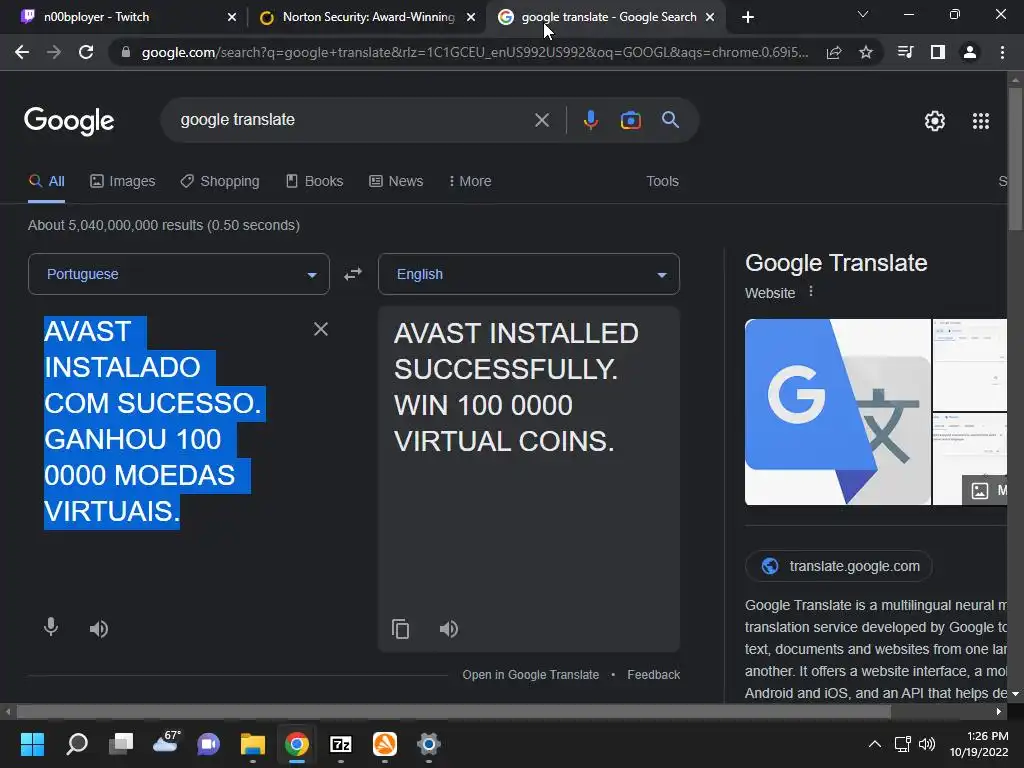The width and height of the screenshot is (1024, 768).
Task: Click the URL in the address bar
Action: coord(475,52)
